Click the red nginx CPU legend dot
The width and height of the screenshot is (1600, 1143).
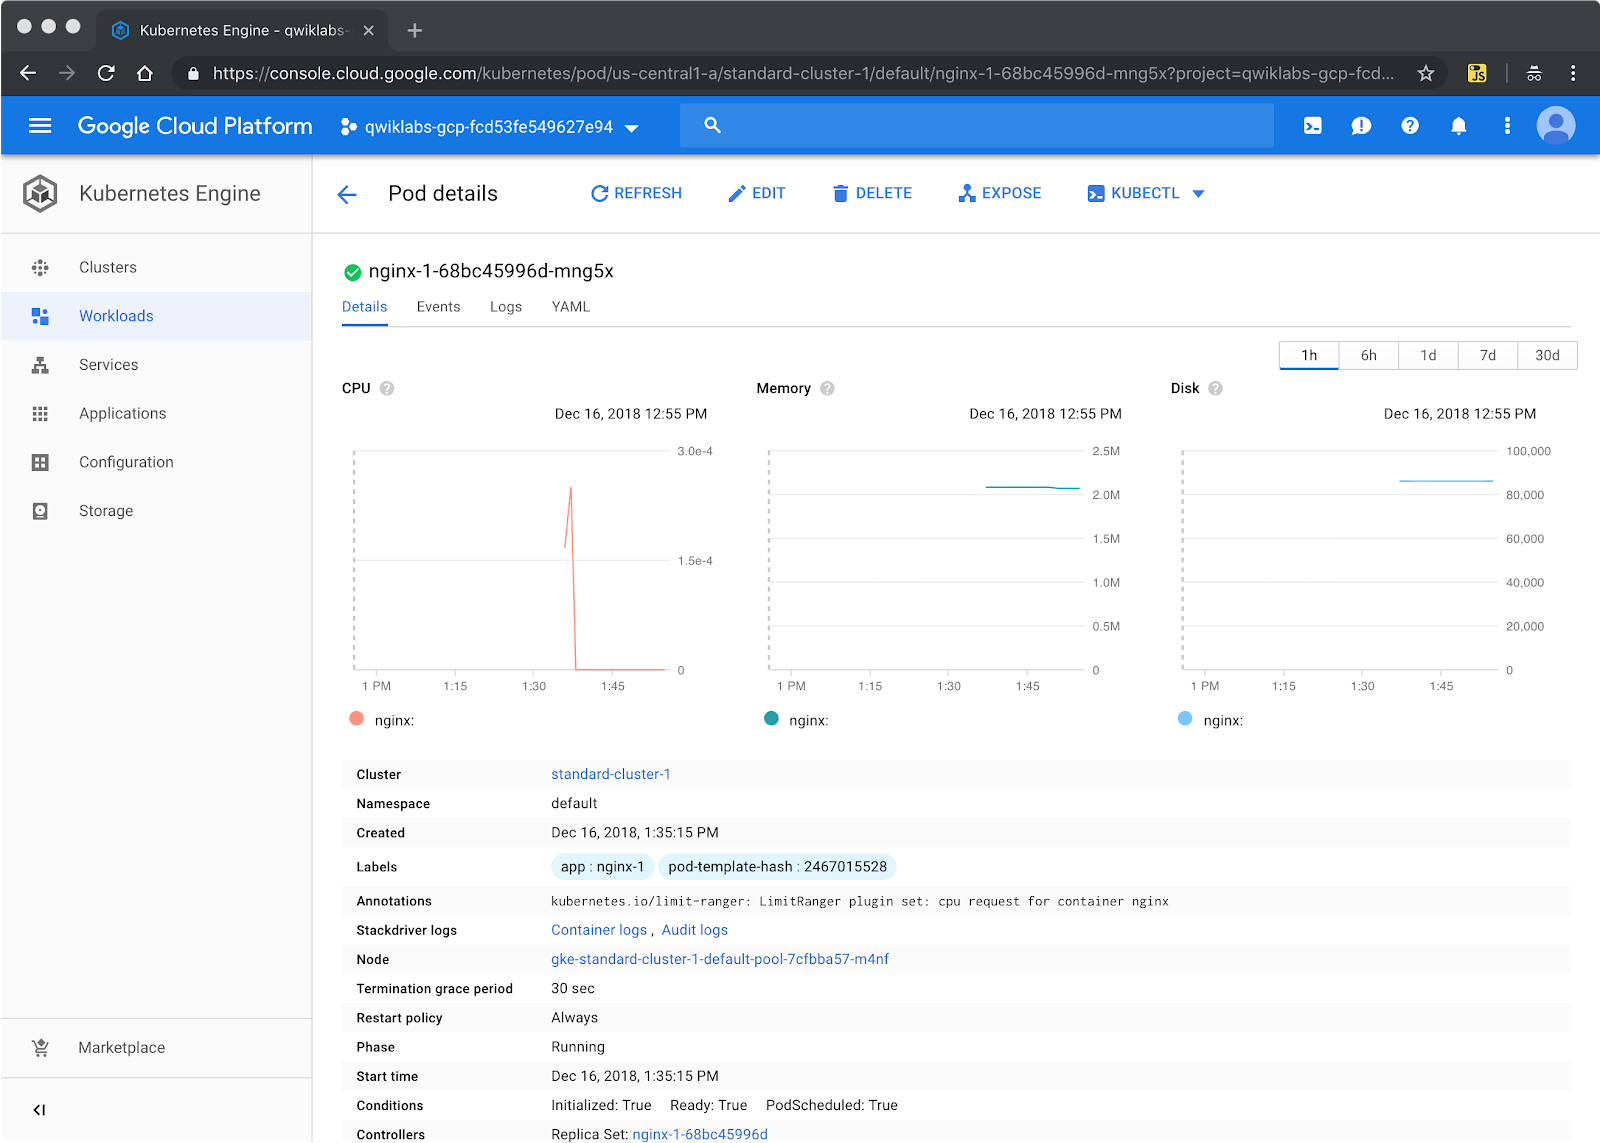356,718
